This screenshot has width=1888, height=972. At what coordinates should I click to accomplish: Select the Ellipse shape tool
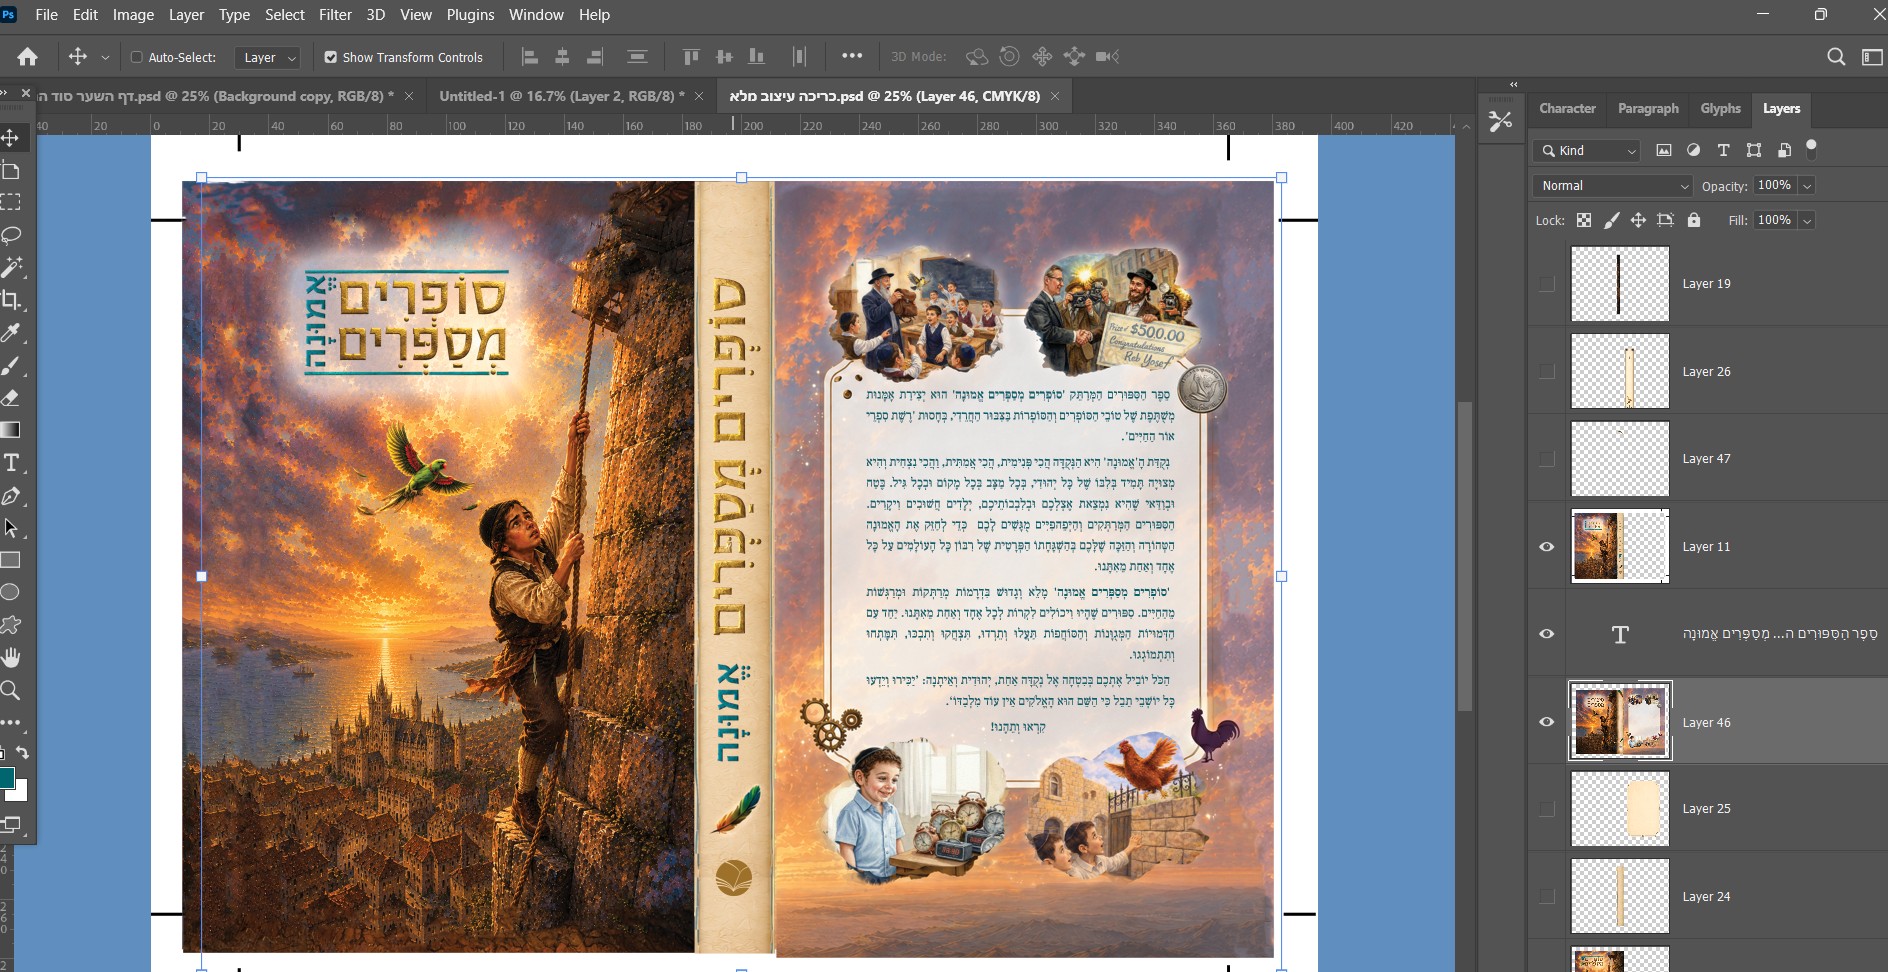click(10, 592)
